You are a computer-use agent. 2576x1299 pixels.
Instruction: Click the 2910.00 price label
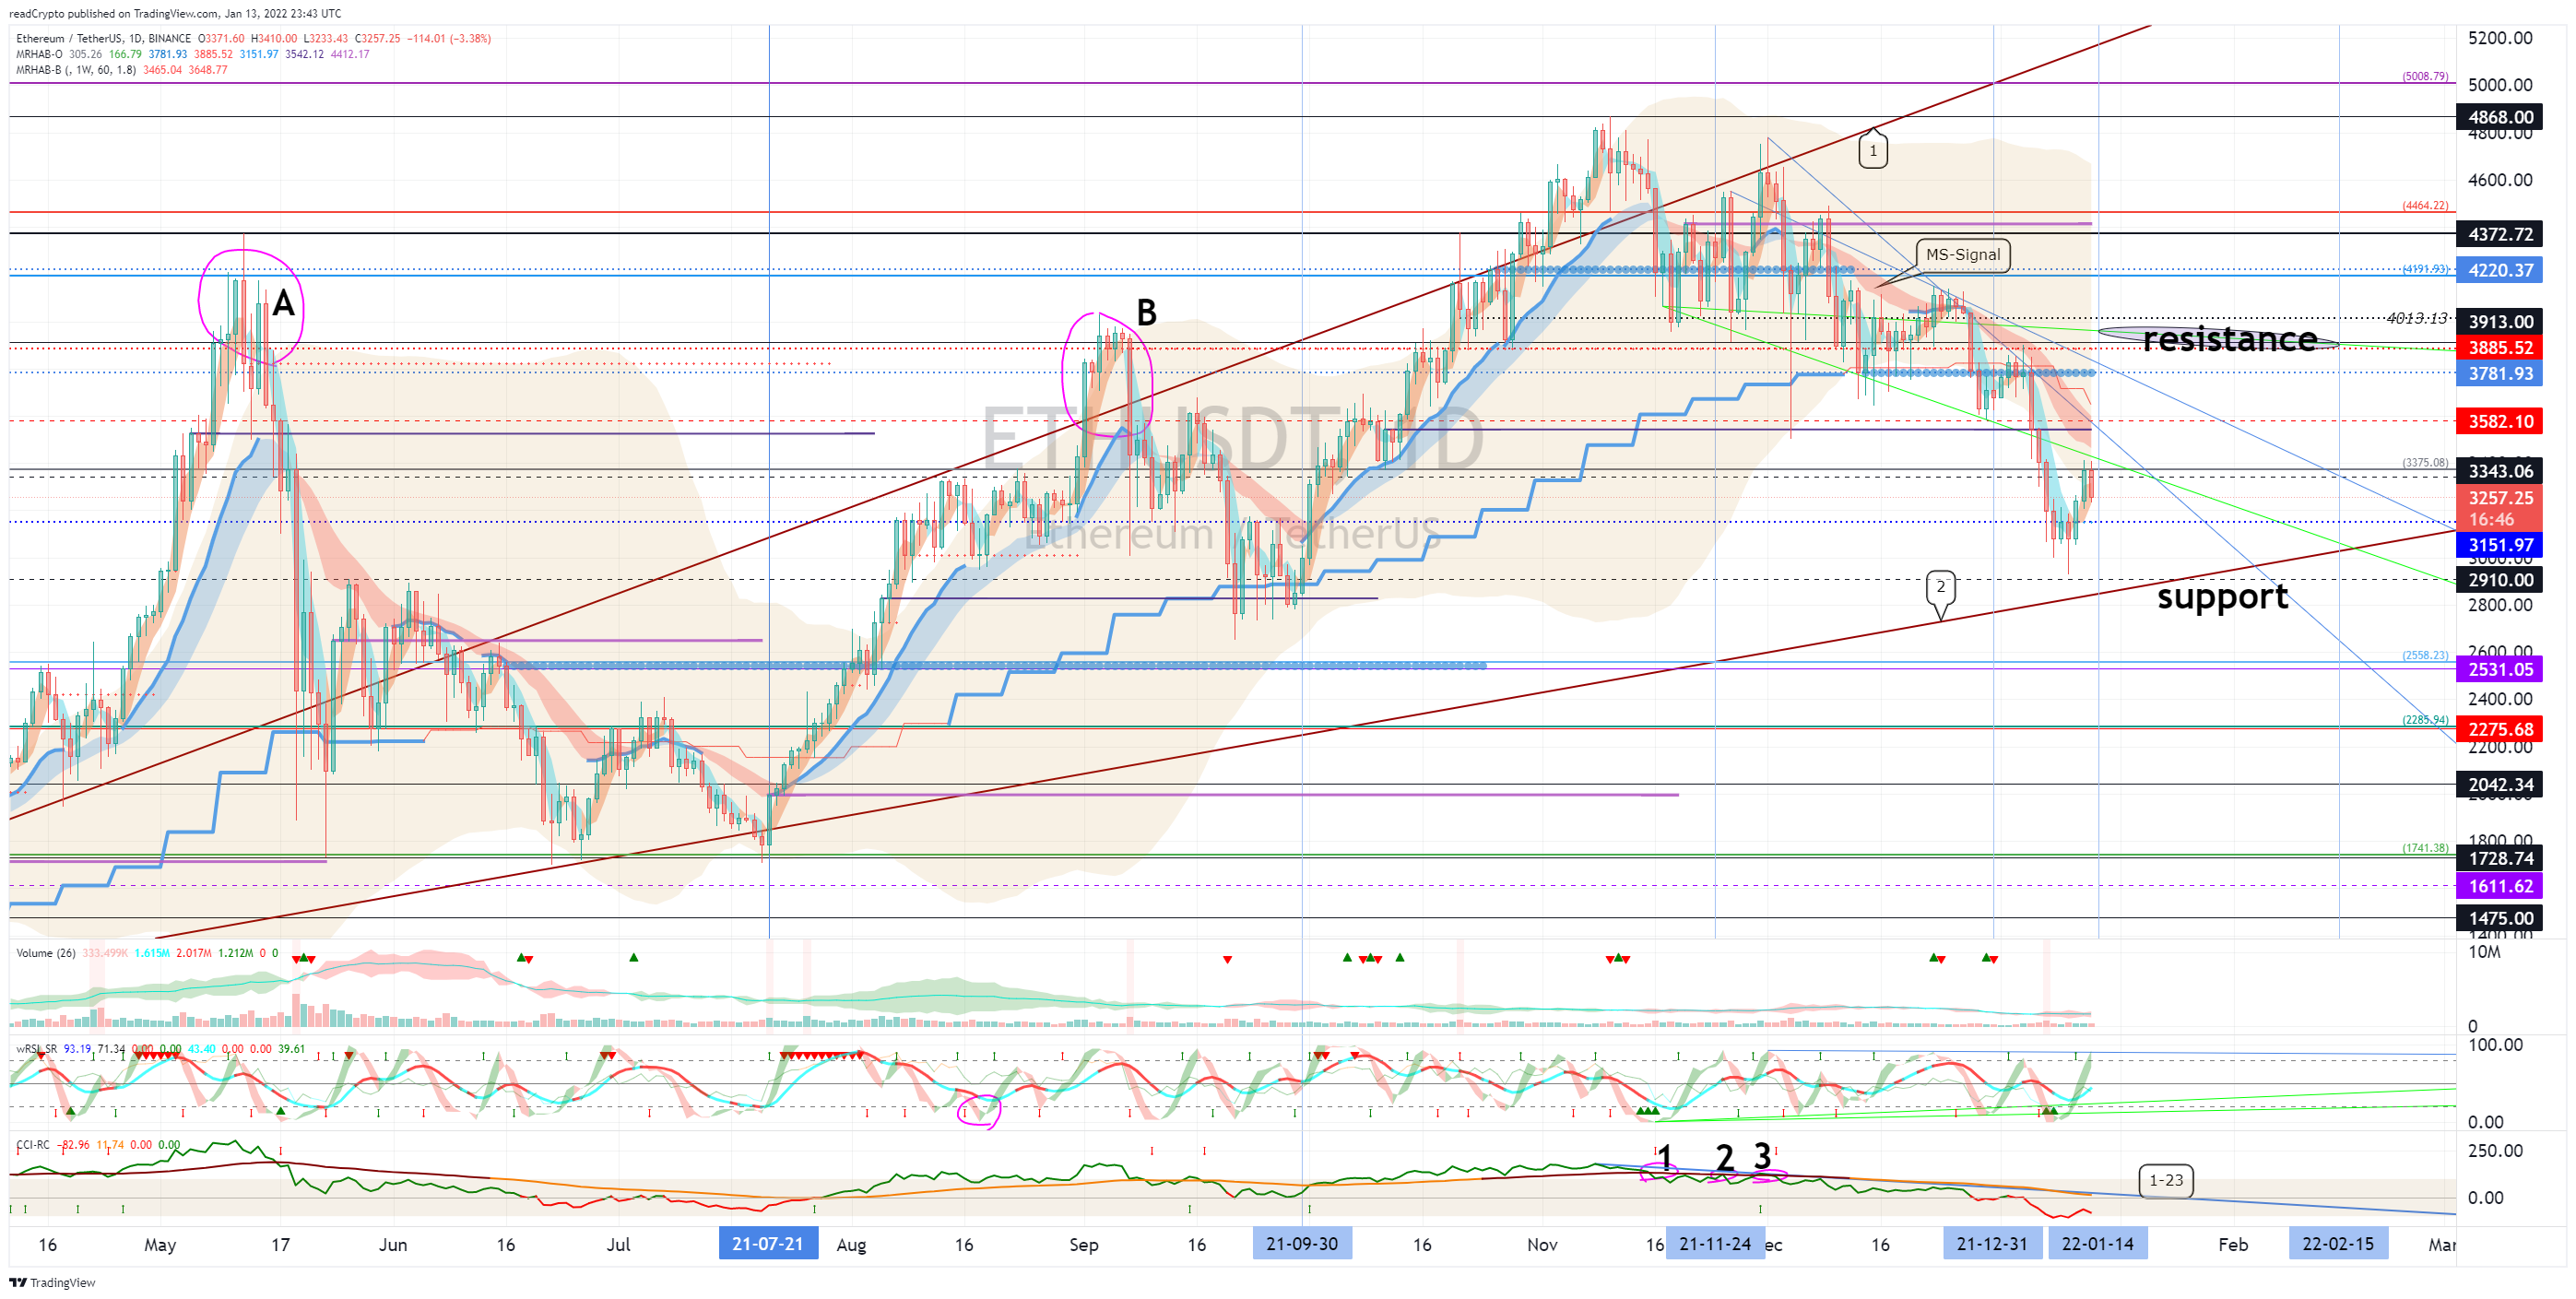2499,580
